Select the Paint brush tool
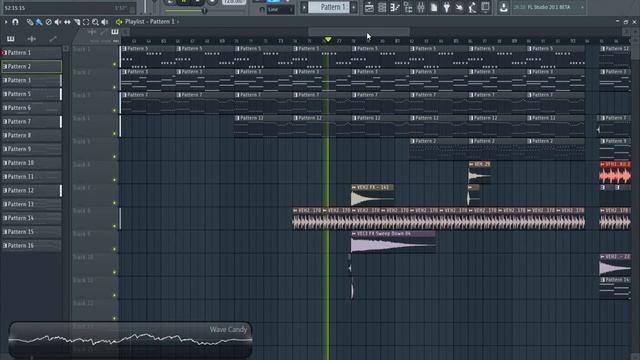Viewport: 640px width, 360px height. pos(39,22)
